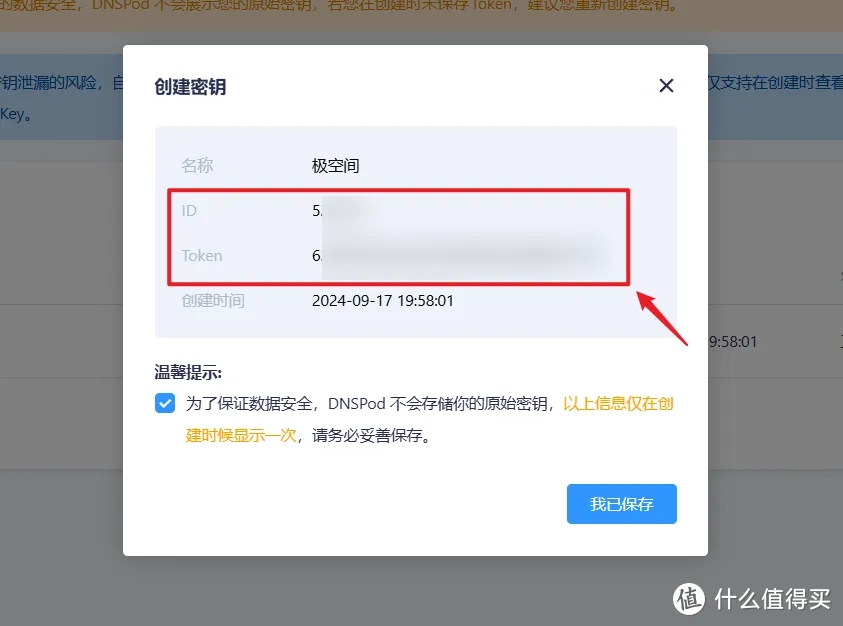Close the 创建密钥 dialog with the X
Screen dimensions: 843x626
(666, 86)
